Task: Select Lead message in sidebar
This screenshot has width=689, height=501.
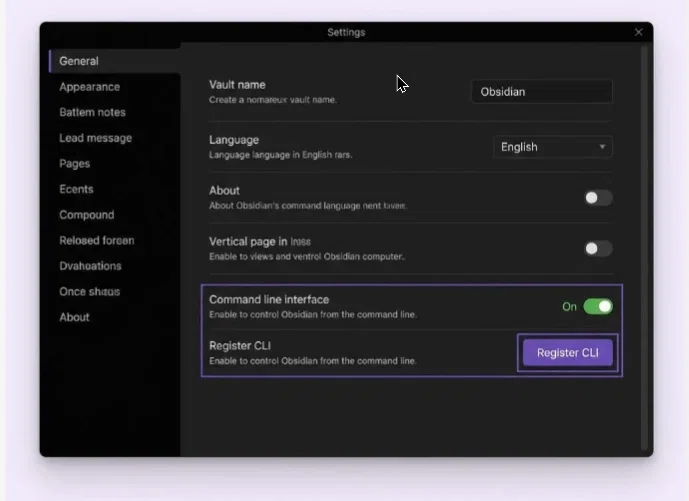Action: click(96, 138)
